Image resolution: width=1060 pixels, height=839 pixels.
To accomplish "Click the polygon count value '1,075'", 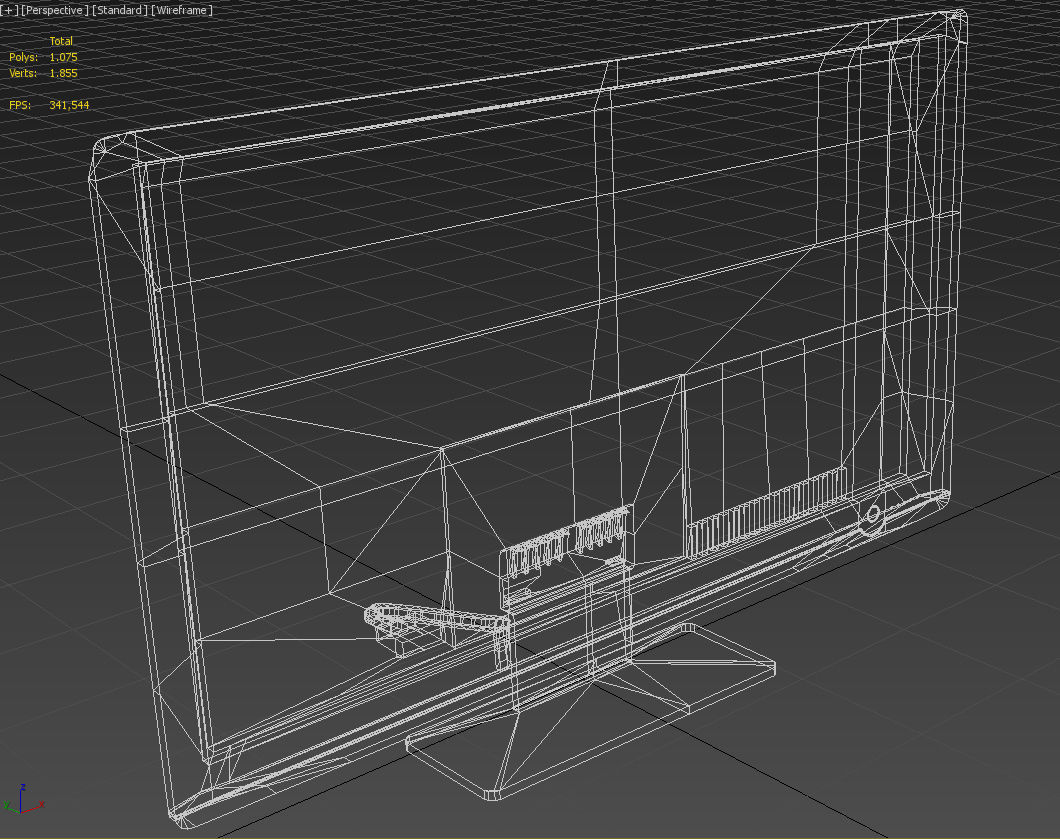I will click(64, 57).
